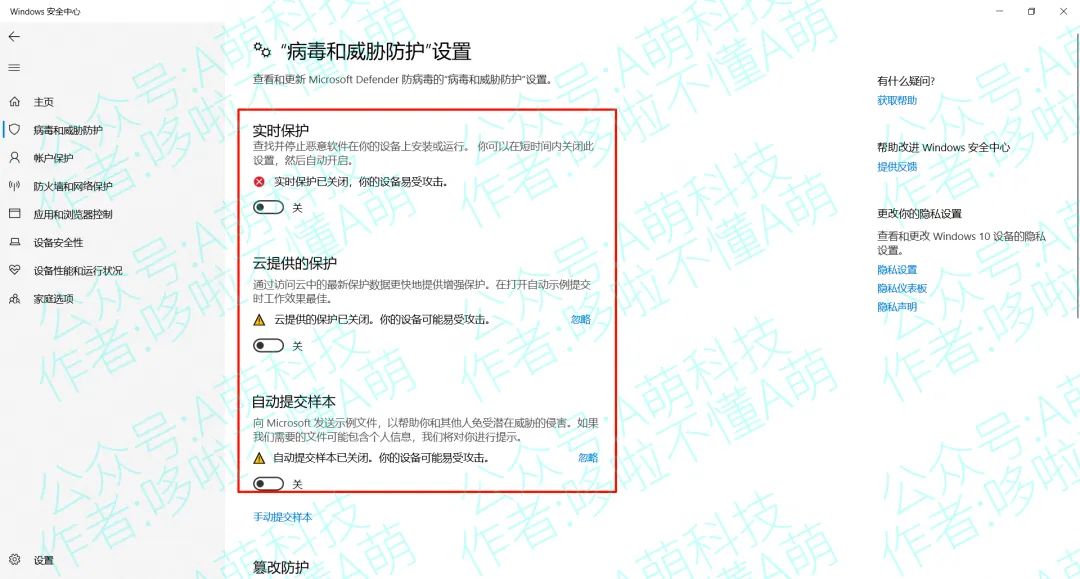
Task: Click the 更改你的隐私设置 heading
Action: tap(919, 214)
